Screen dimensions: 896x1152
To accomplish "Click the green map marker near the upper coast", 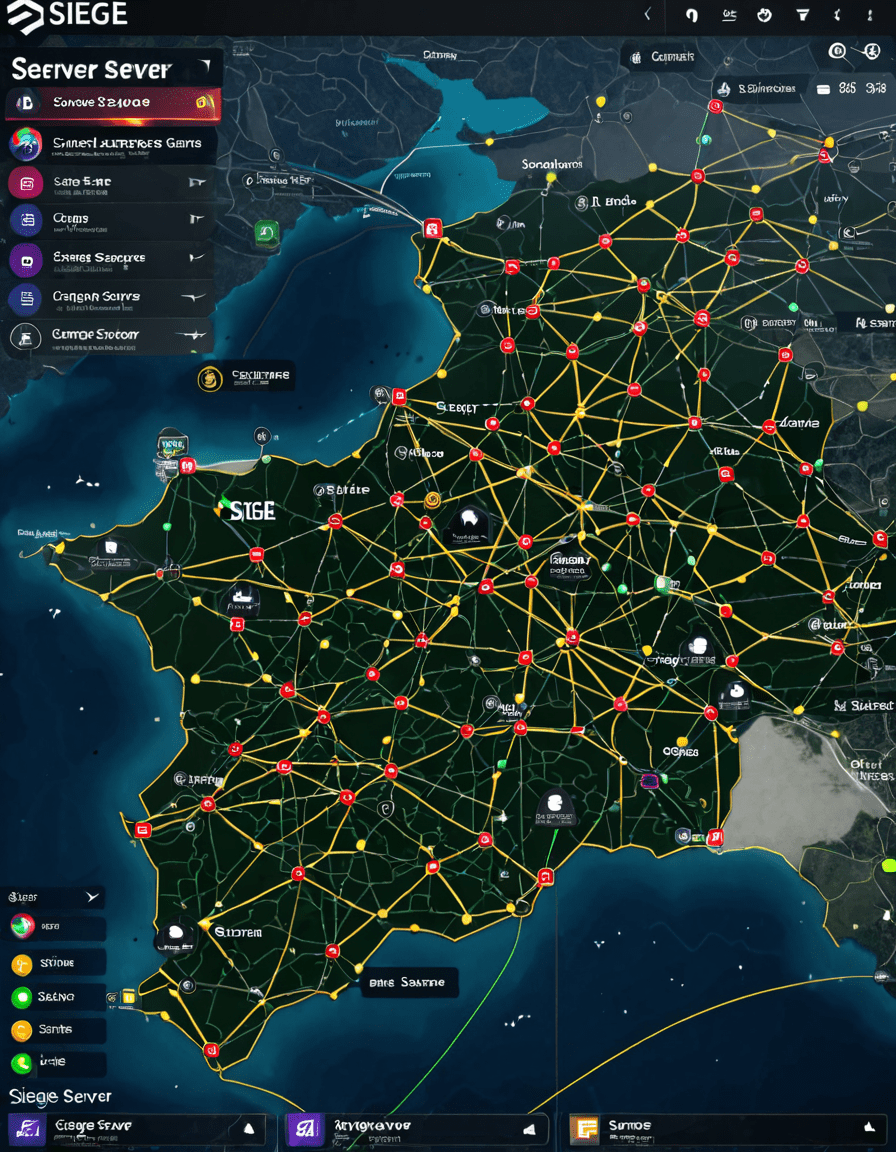I will (x=266, y=233).
